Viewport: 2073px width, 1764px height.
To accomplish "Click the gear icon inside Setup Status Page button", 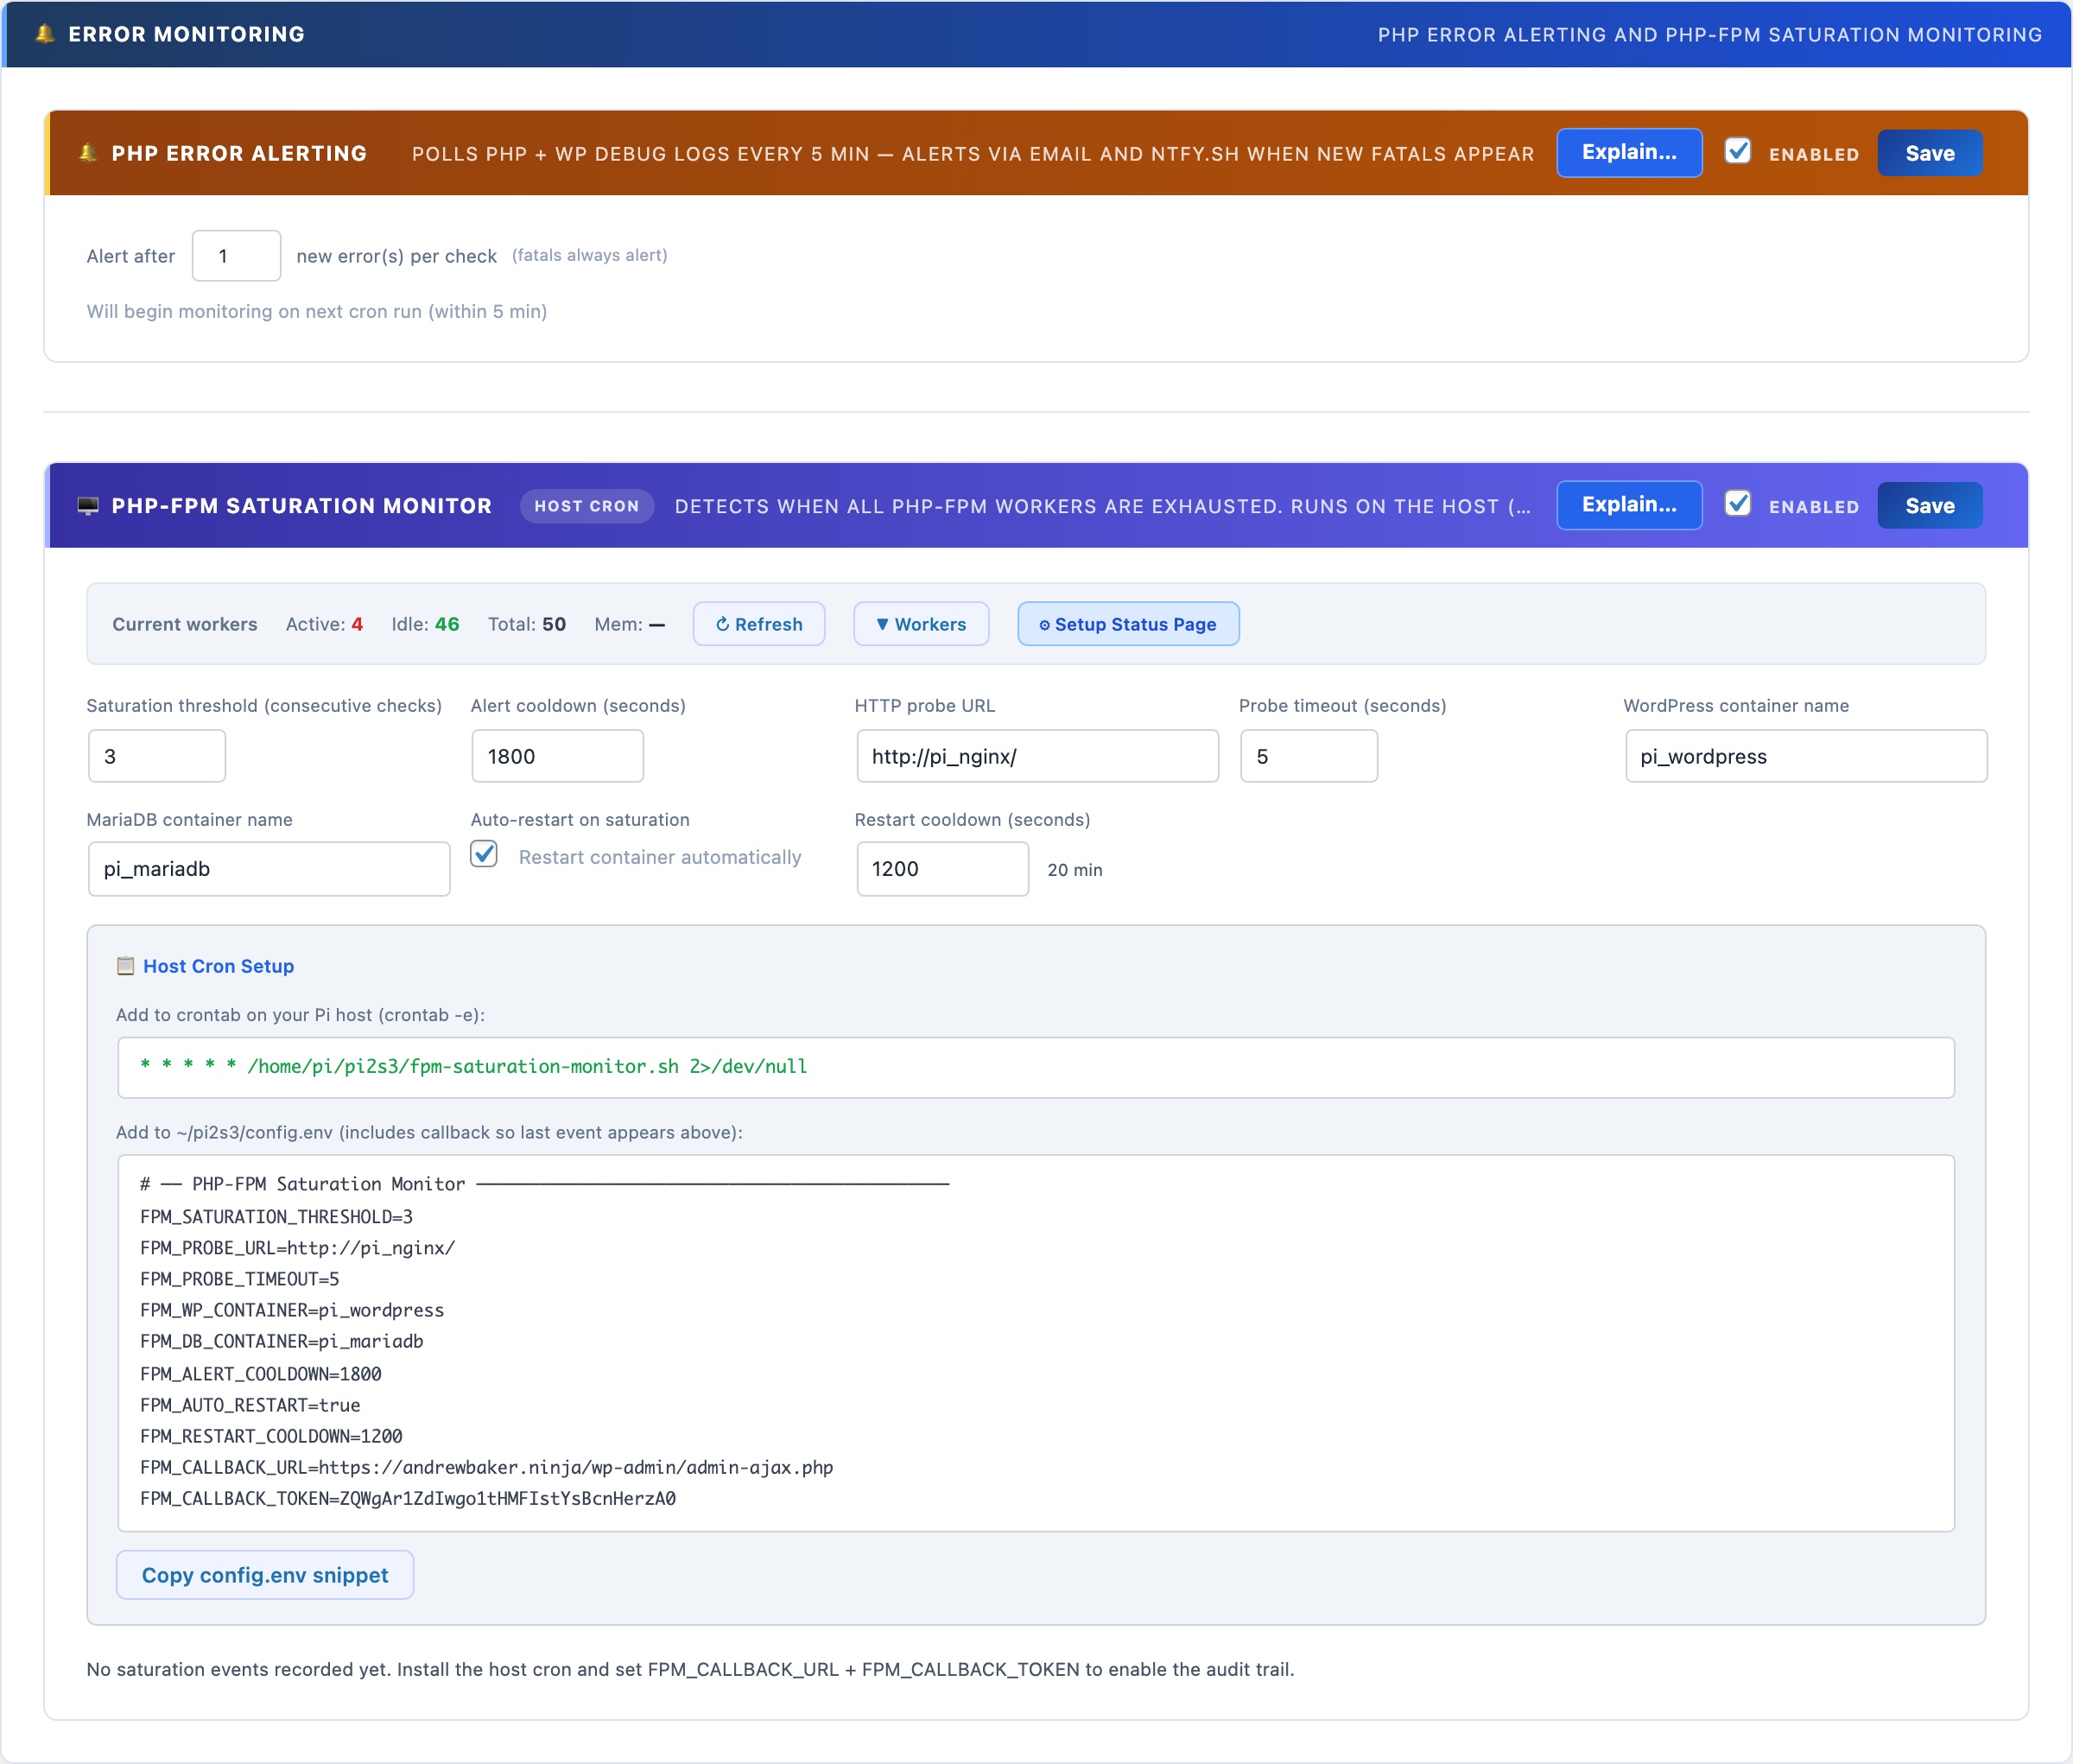I will [1044, 624].
